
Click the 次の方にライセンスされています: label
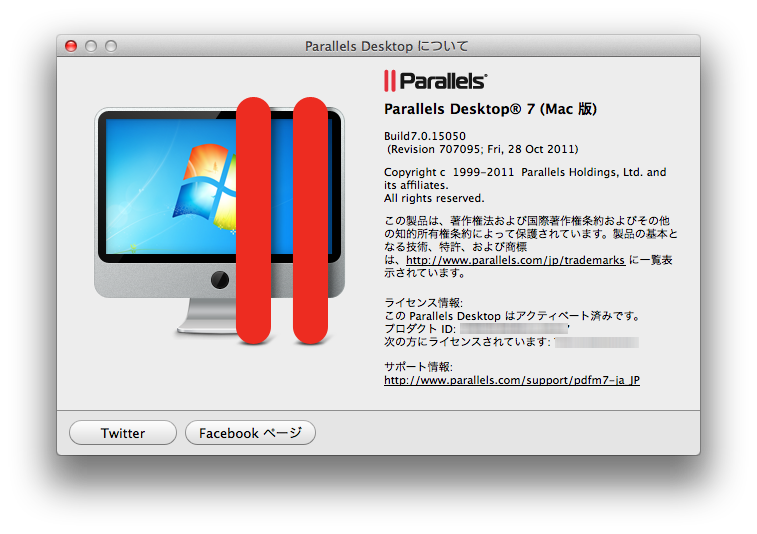click(467, 342)
